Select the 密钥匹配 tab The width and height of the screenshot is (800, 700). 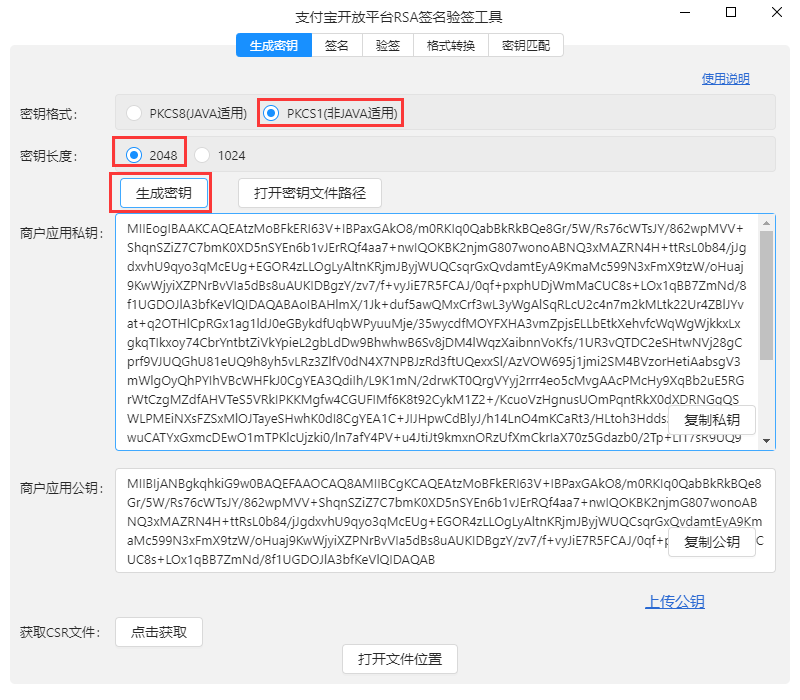[x=526, y=45]
